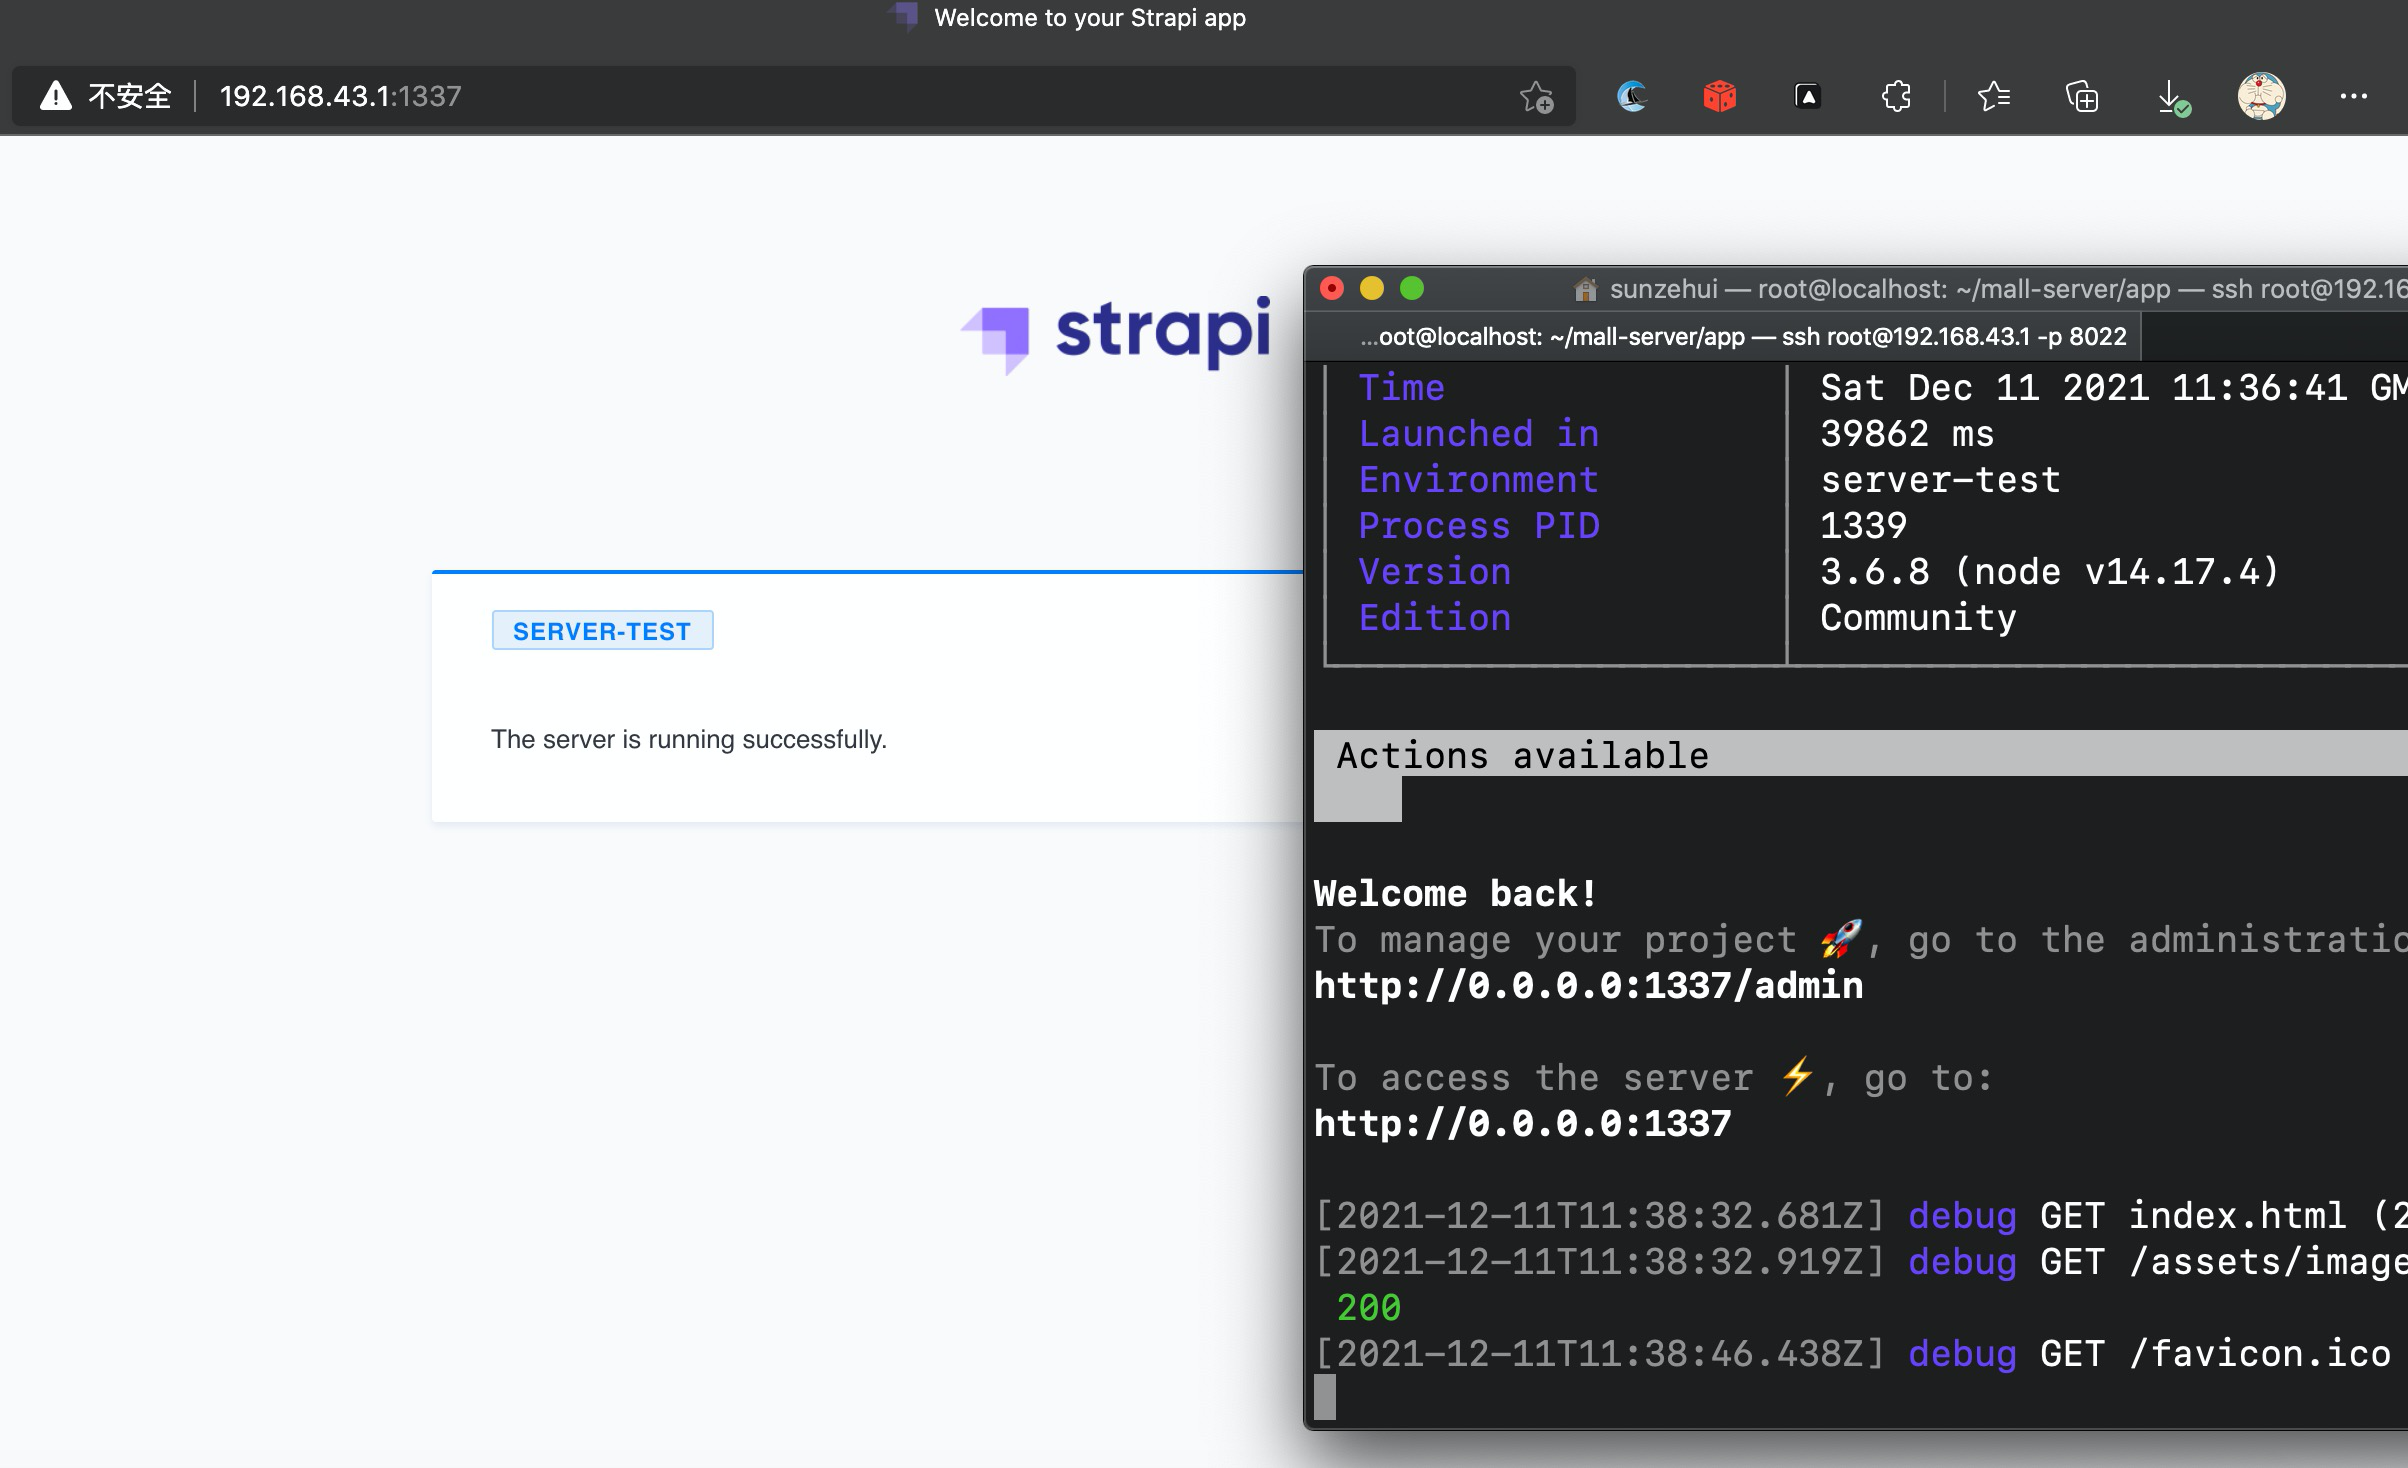Click the http://0.0.0.0:1337/admin link in terminal
The image size is (2408, 1468).
point(1588,986)
